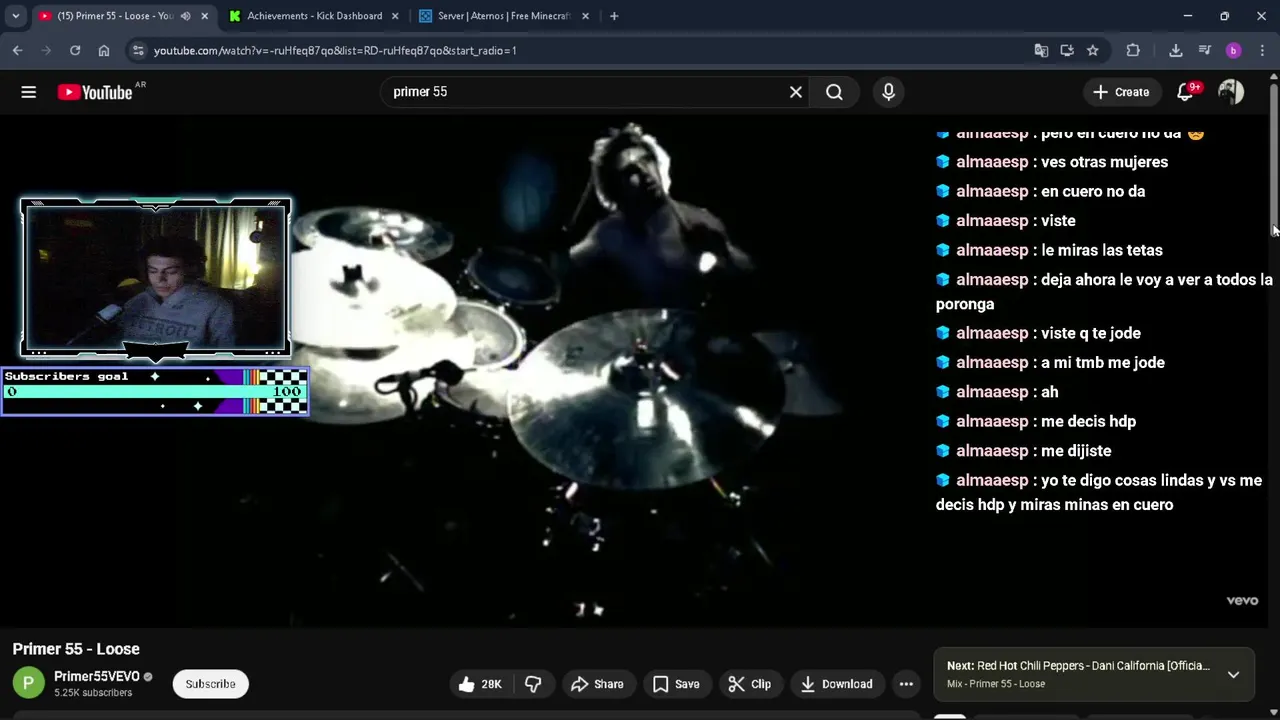Click chat line 'viste q te jode'

[x=1090, y=333]
